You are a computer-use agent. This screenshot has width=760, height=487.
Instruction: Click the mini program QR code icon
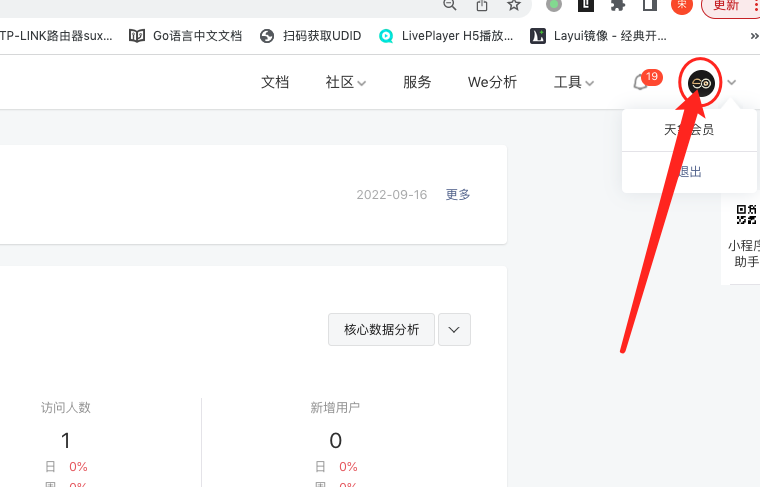[x=746, y=214]
